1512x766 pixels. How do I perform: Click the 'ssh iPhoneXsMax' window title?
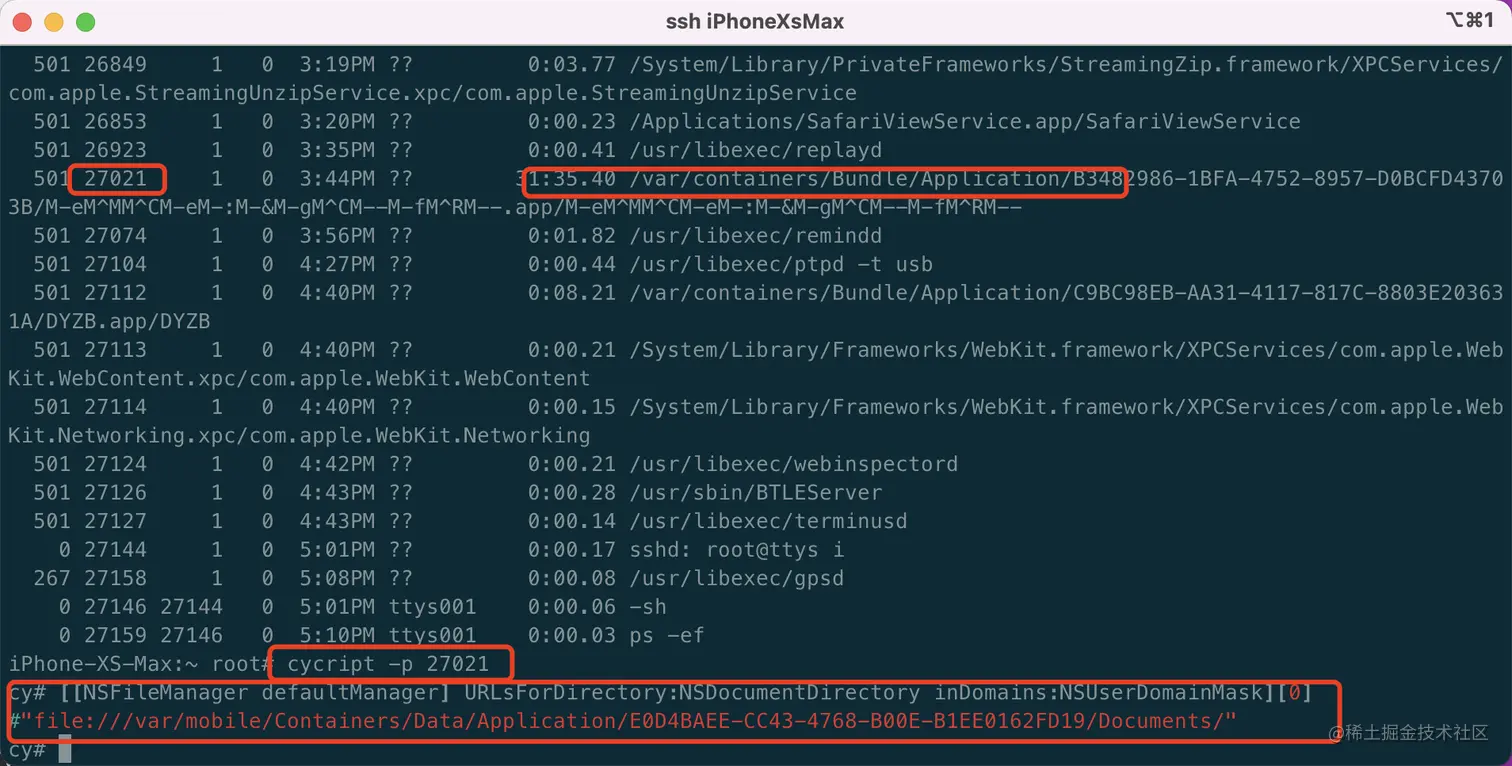point(755,21)
